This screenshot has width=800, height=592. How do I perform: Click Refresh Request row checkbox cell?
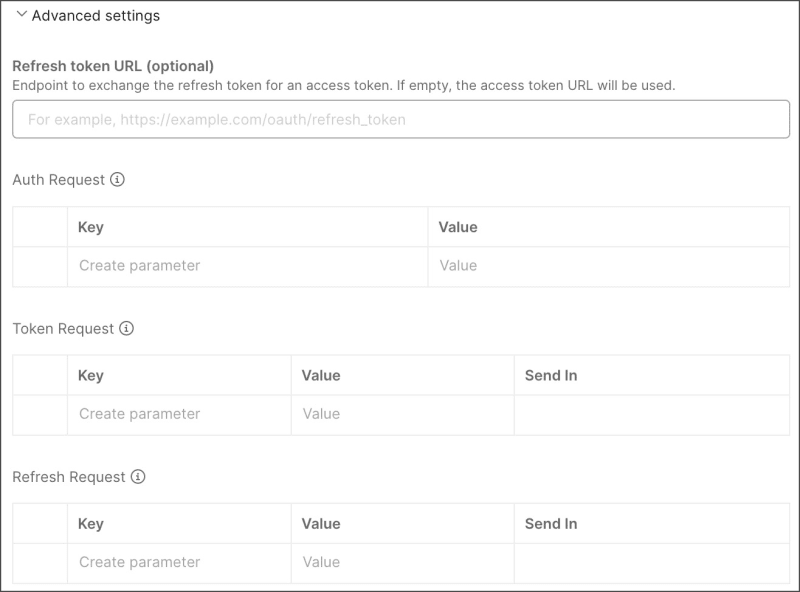pyautogui.click(x=40, y=562)
